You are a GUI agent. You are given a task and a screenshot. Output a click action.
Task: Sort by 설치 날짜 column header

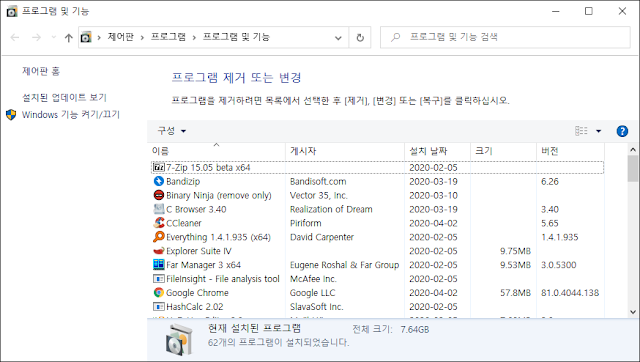(437, 151)
